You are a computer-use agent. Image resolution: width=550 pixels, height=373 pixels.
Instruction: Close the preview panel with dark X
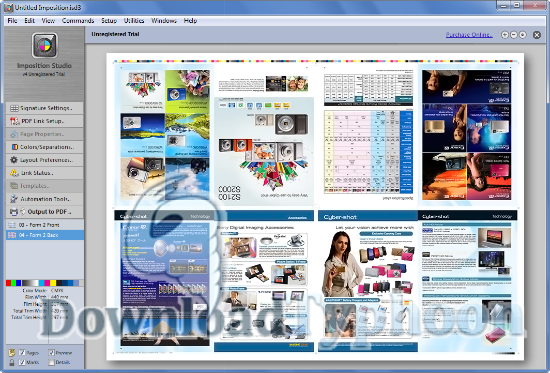click(537, 35)
